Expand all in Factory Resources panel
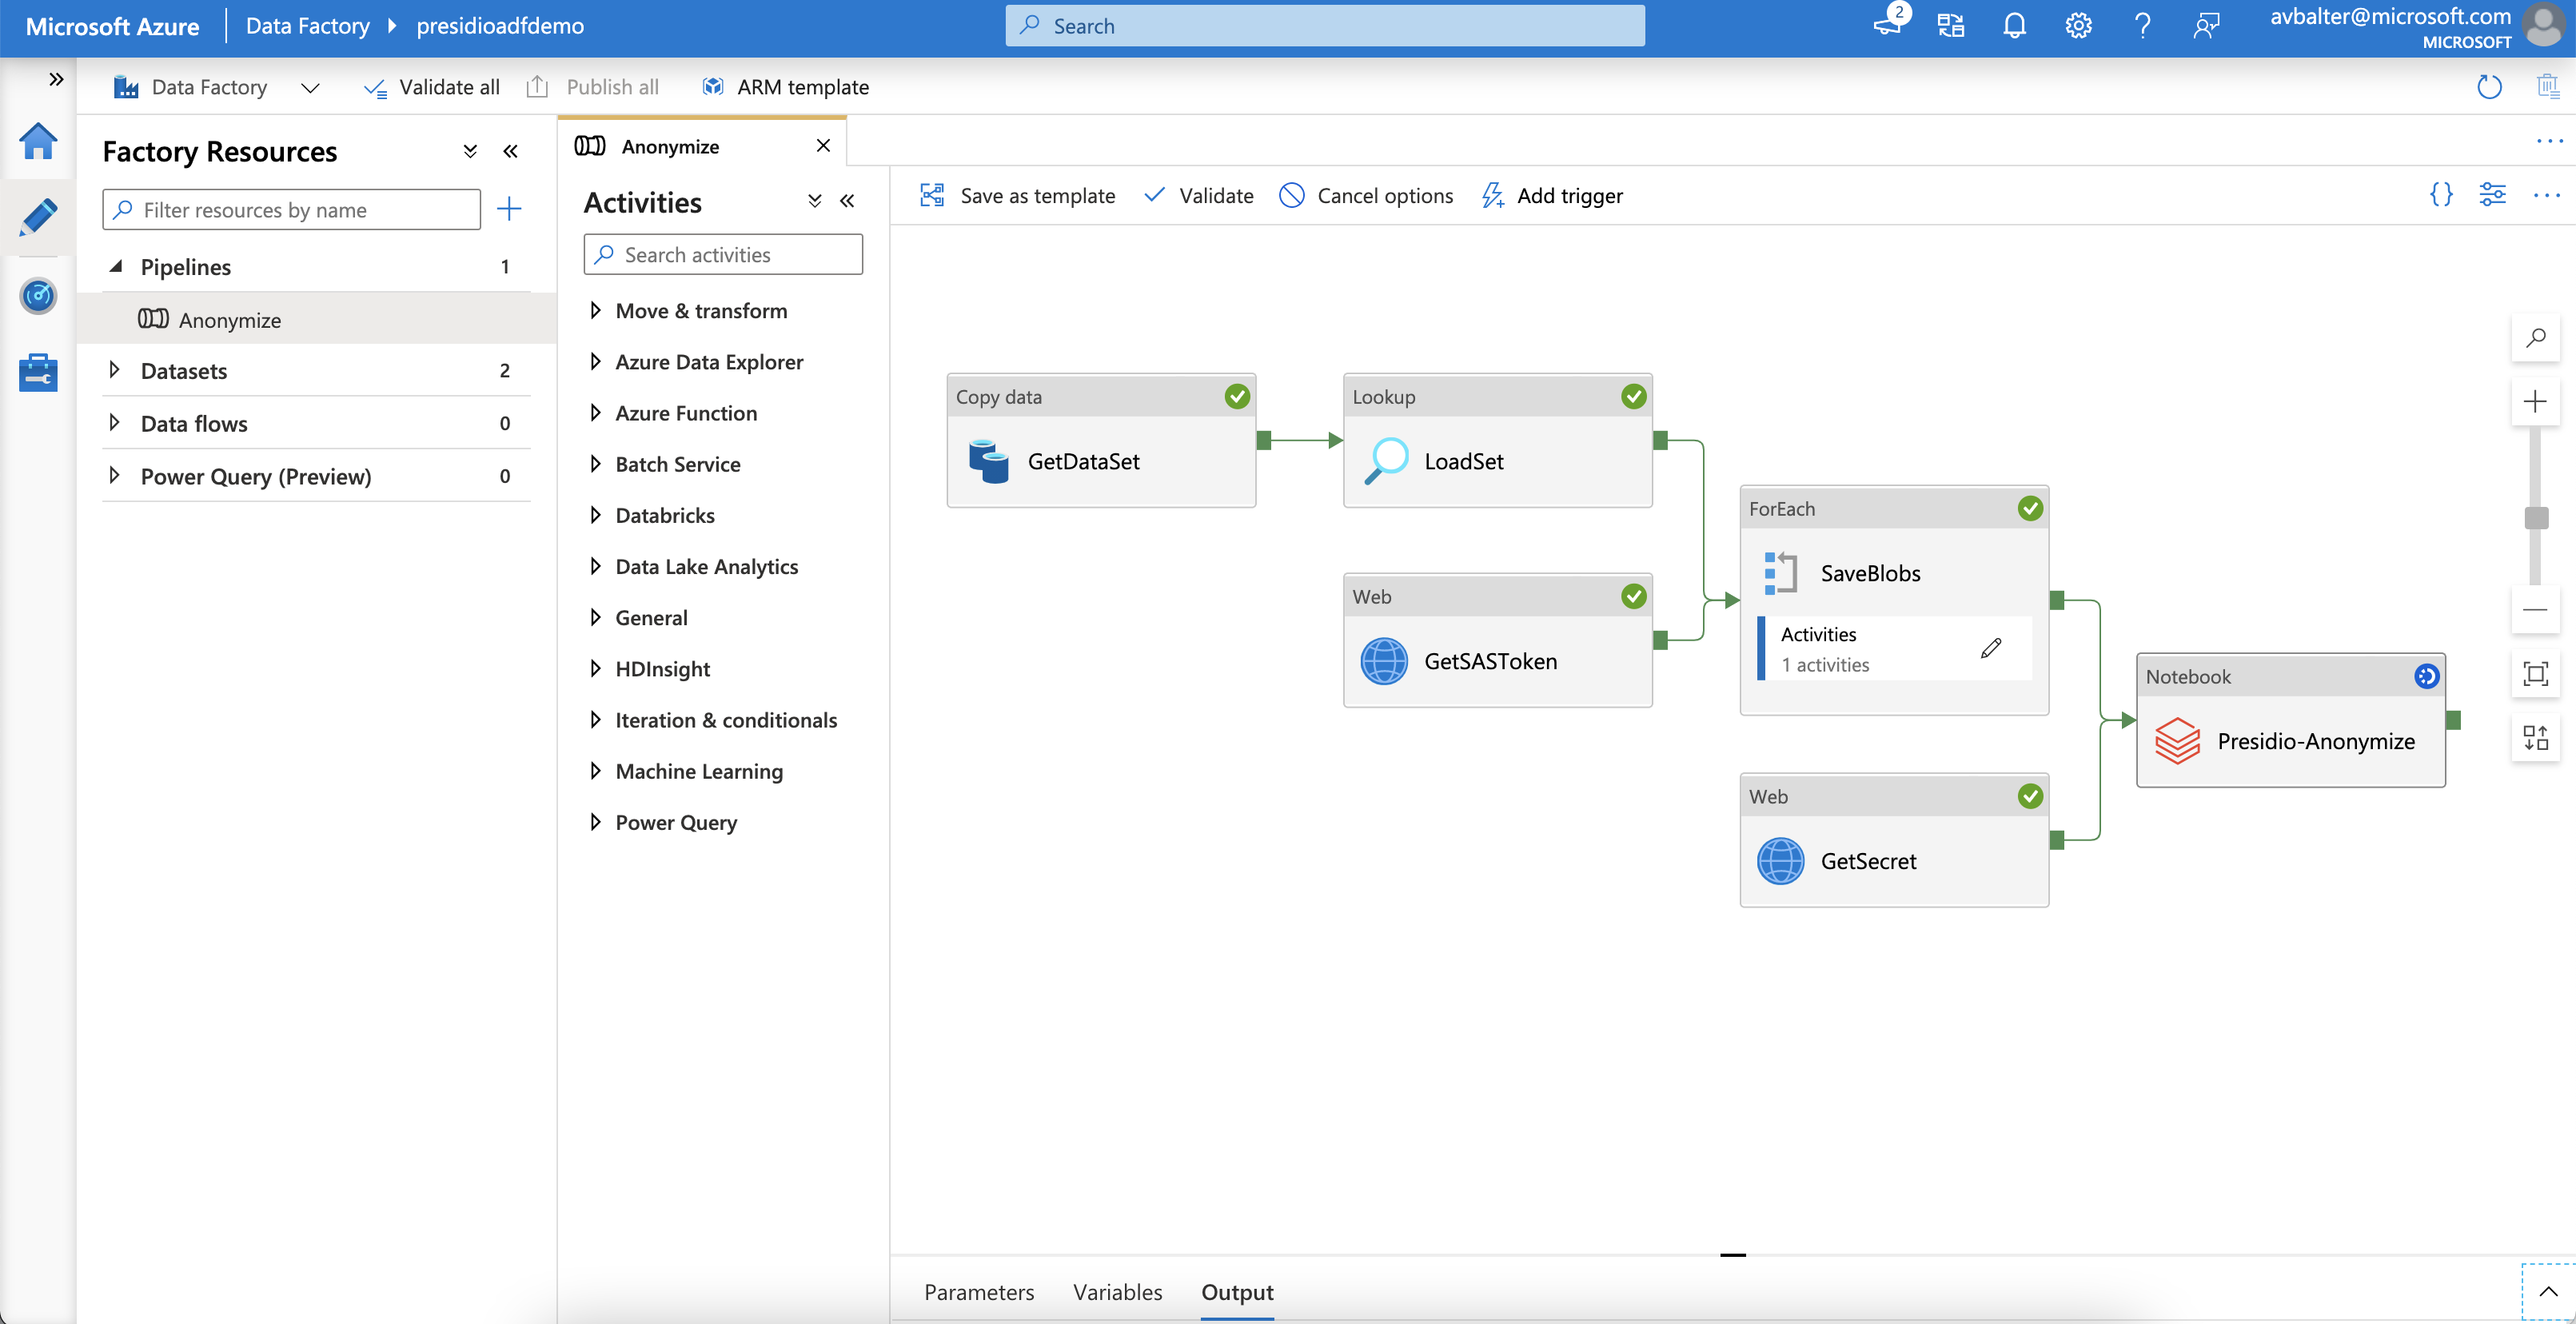The height and width of the screenshot is (1324, 2576). pos(470,152)
